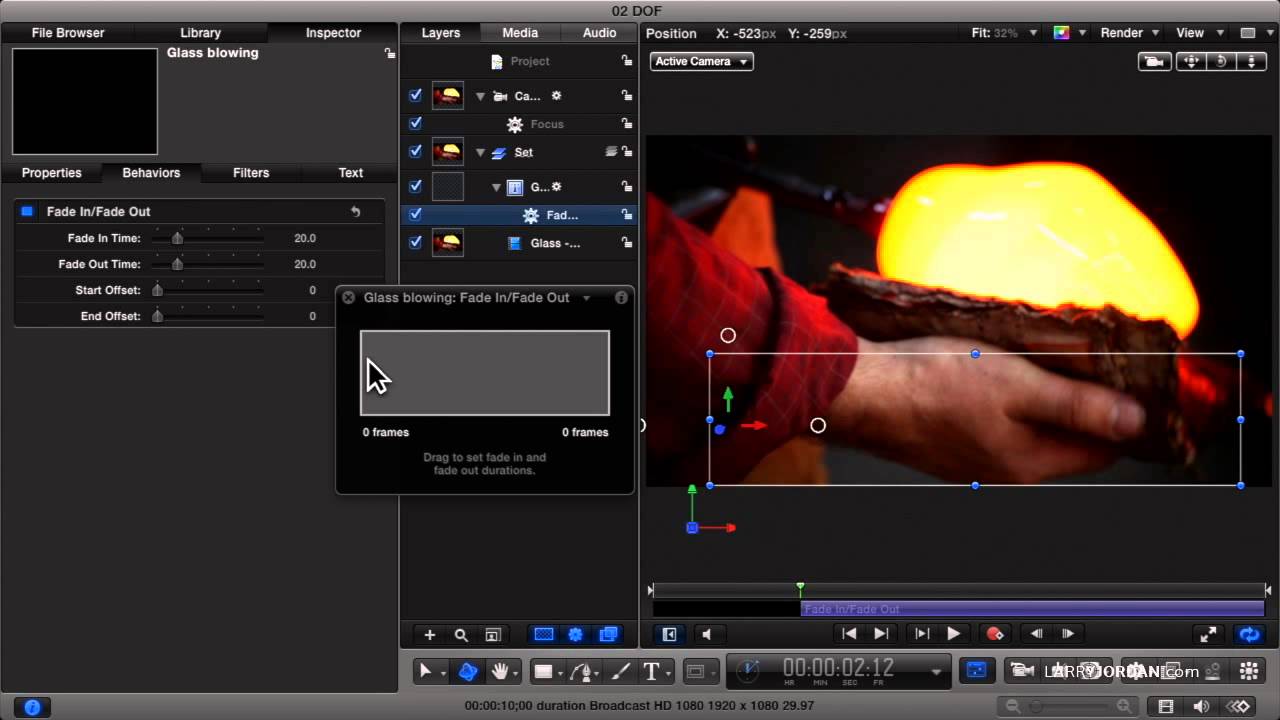Switch to the Library tab
The image size is (1280, 720).
click(200, 33)
